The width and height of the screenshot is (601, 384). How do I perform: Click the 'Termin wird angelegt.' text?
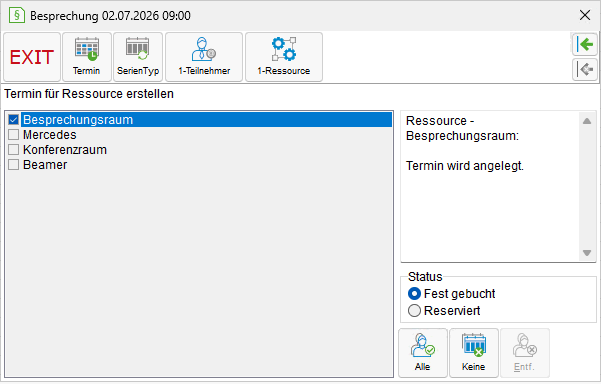(465, 166)
